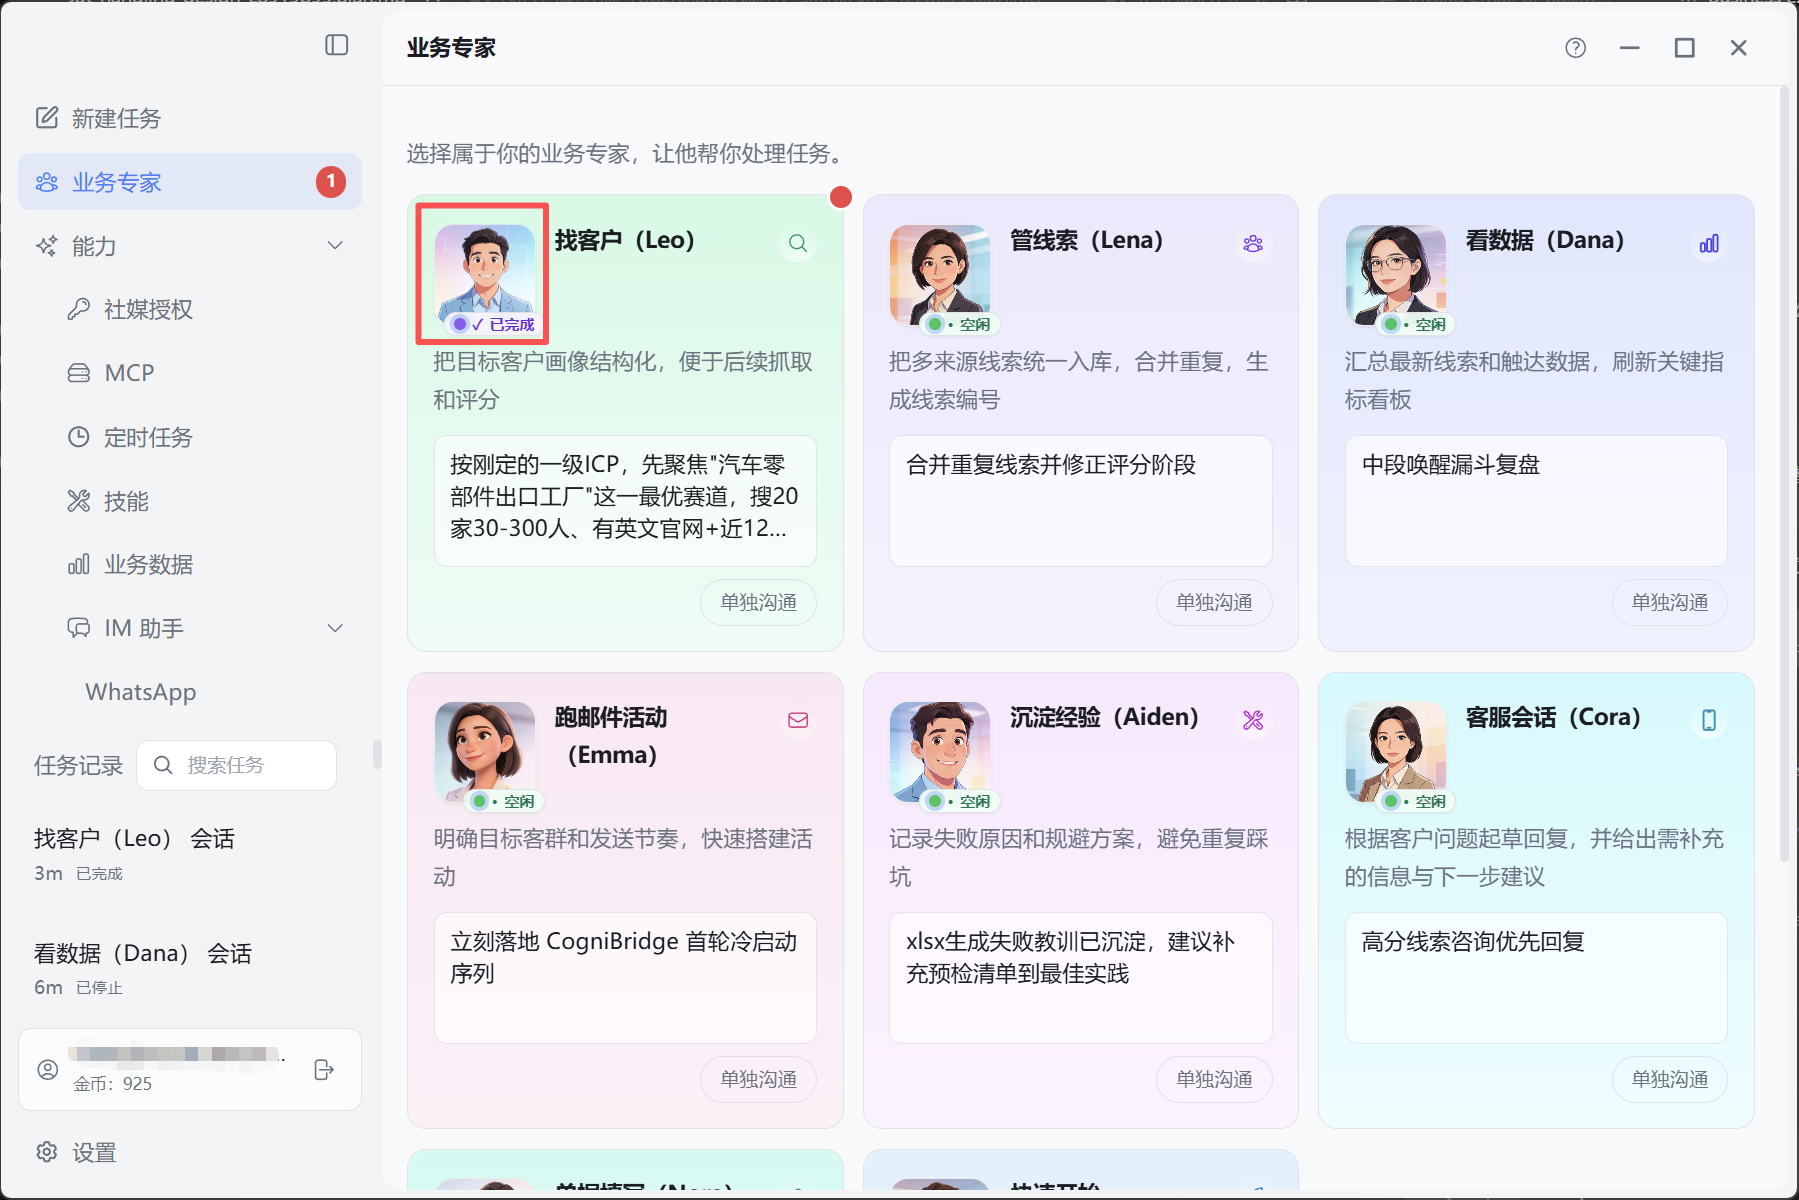
Task: Click Lena's avatar thumbnail
Action: (x=940, y=273)
